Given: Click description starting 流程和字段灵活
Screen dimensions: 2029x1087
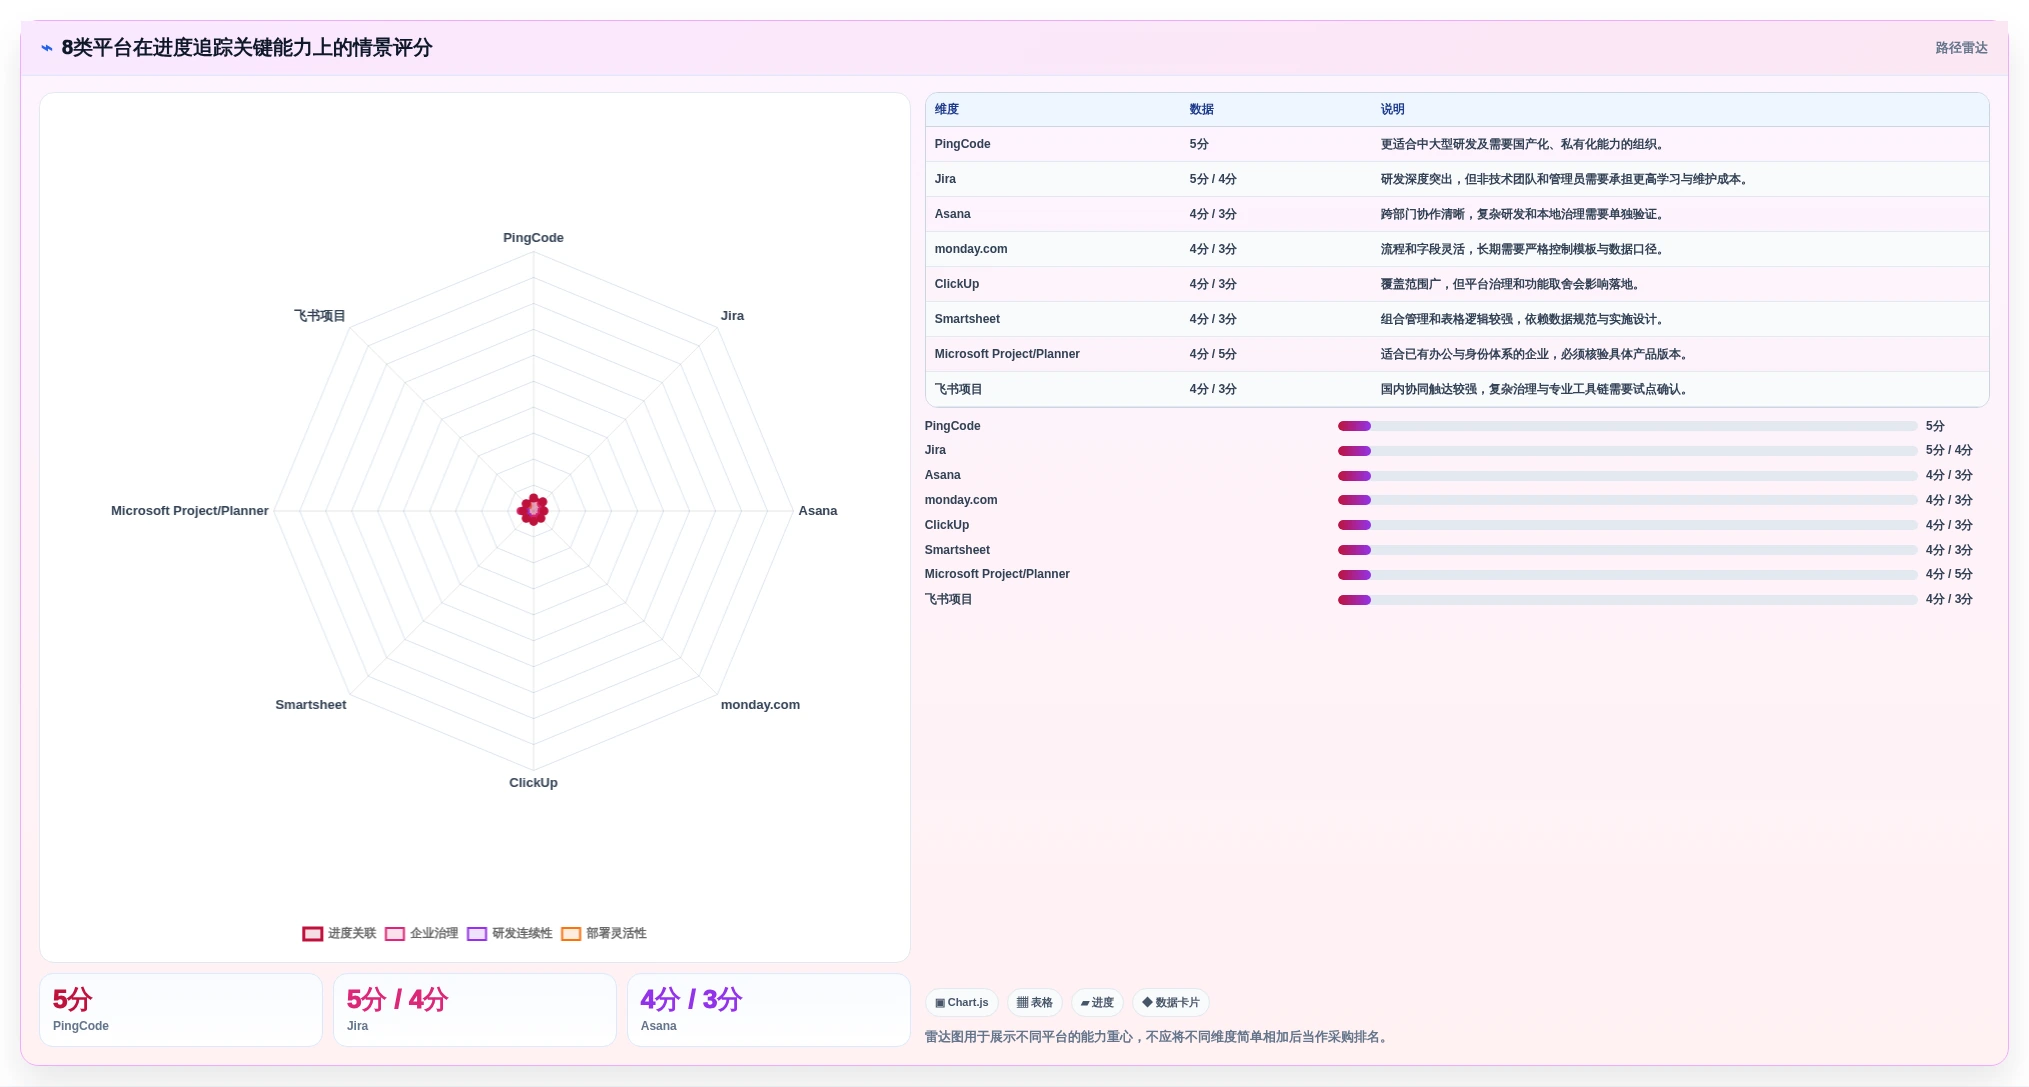Looking at the screenshot, I should (1524, 249).
